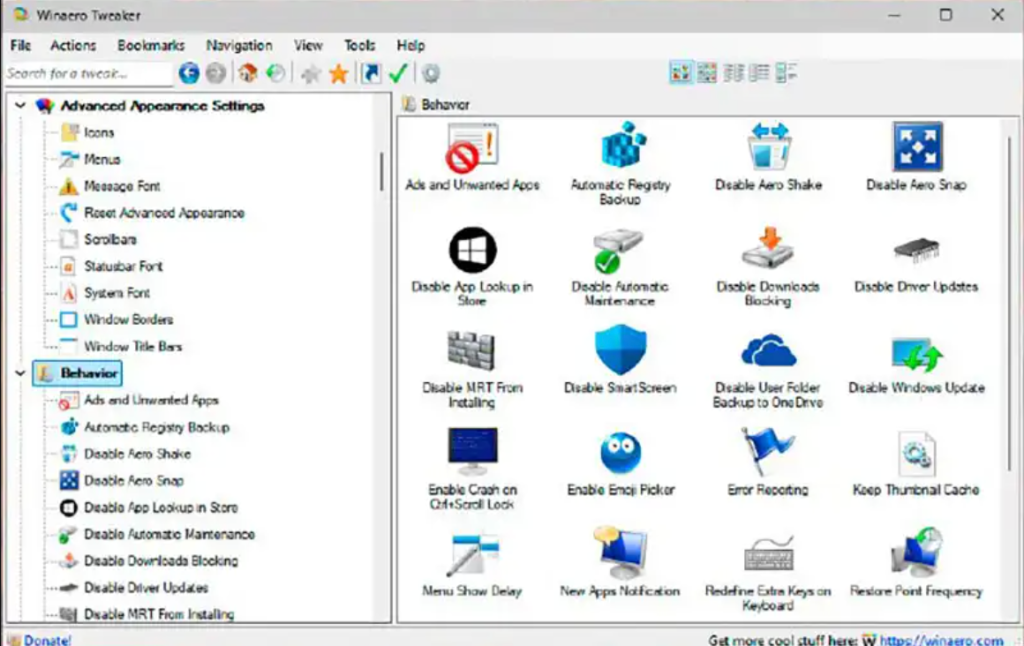Click the Home icon in toolbar
The image size is (1024, 646).
click(247, 73)
